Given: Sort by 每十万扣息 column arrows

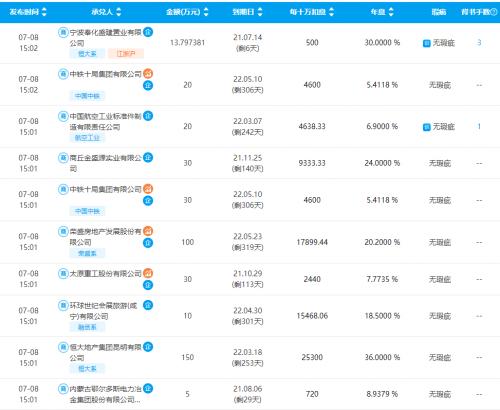Looking at the screenshot, I should tap(331, 12).
